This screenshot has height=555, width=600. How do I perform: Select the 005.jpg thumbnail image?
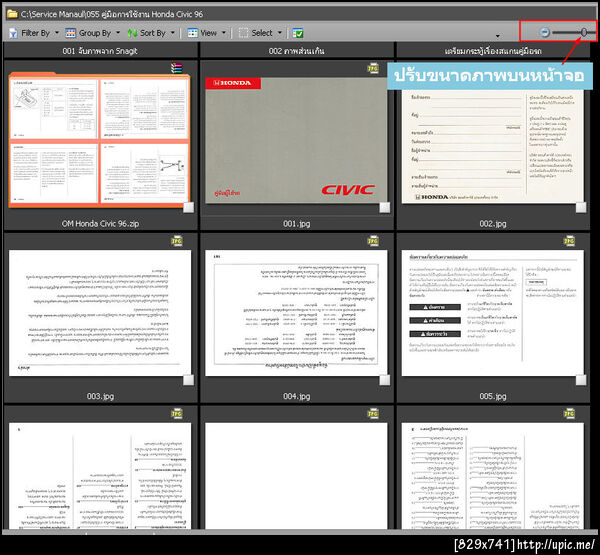(x=493, y=313)
